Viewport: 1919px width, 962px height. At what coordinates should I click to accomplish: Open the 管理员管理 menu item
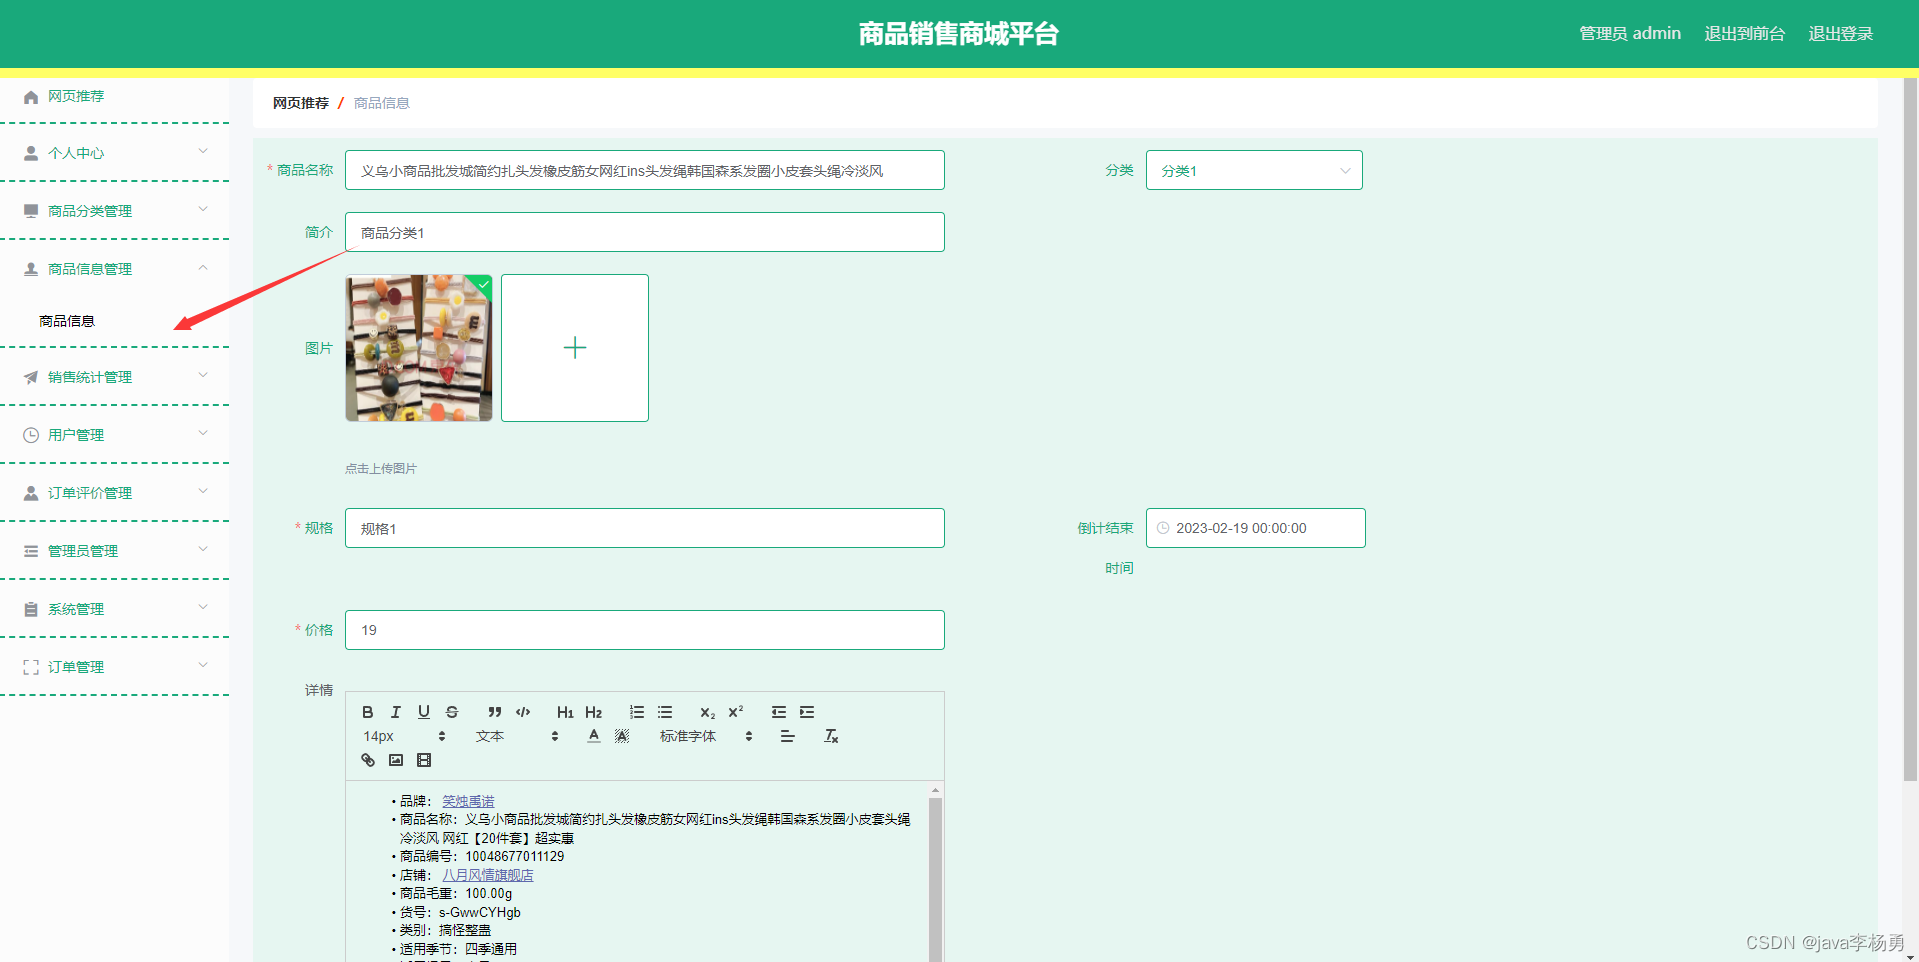[x=115, y=551]
